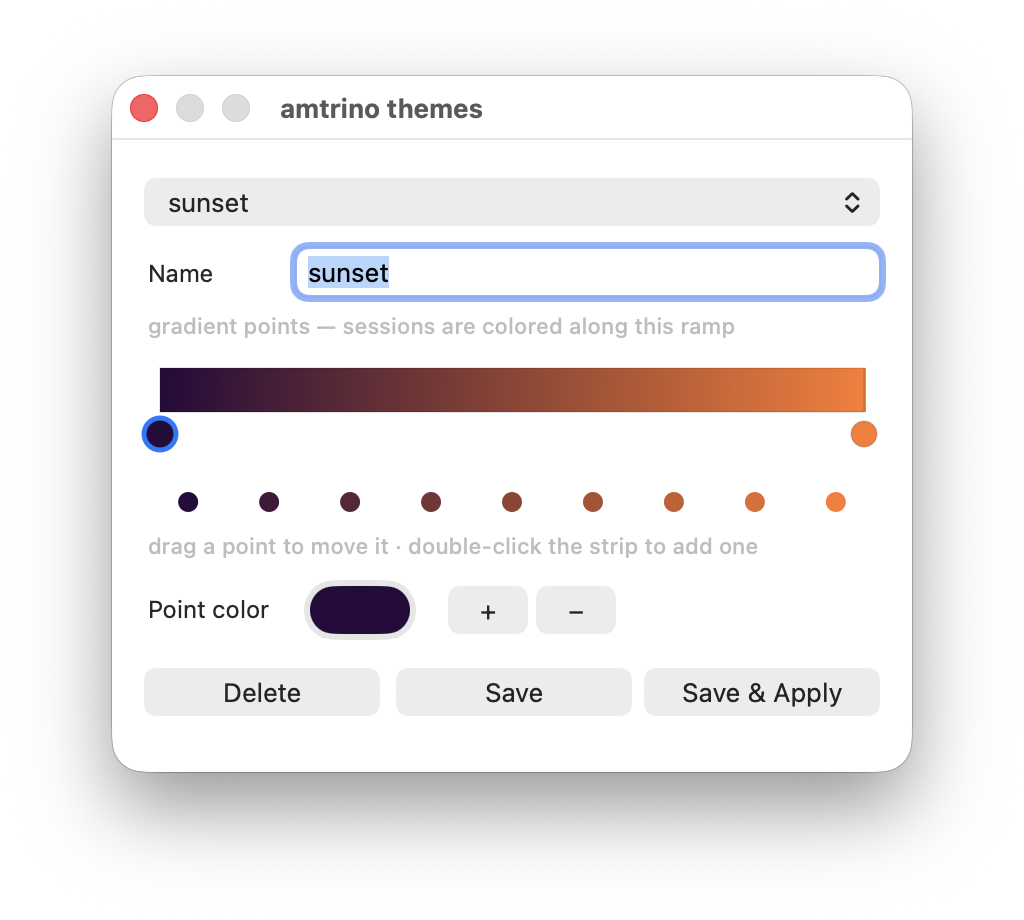The width and height of the screenshot is (1024, 920).
Task: Click Save & Apply button
Action: (761, 692)
